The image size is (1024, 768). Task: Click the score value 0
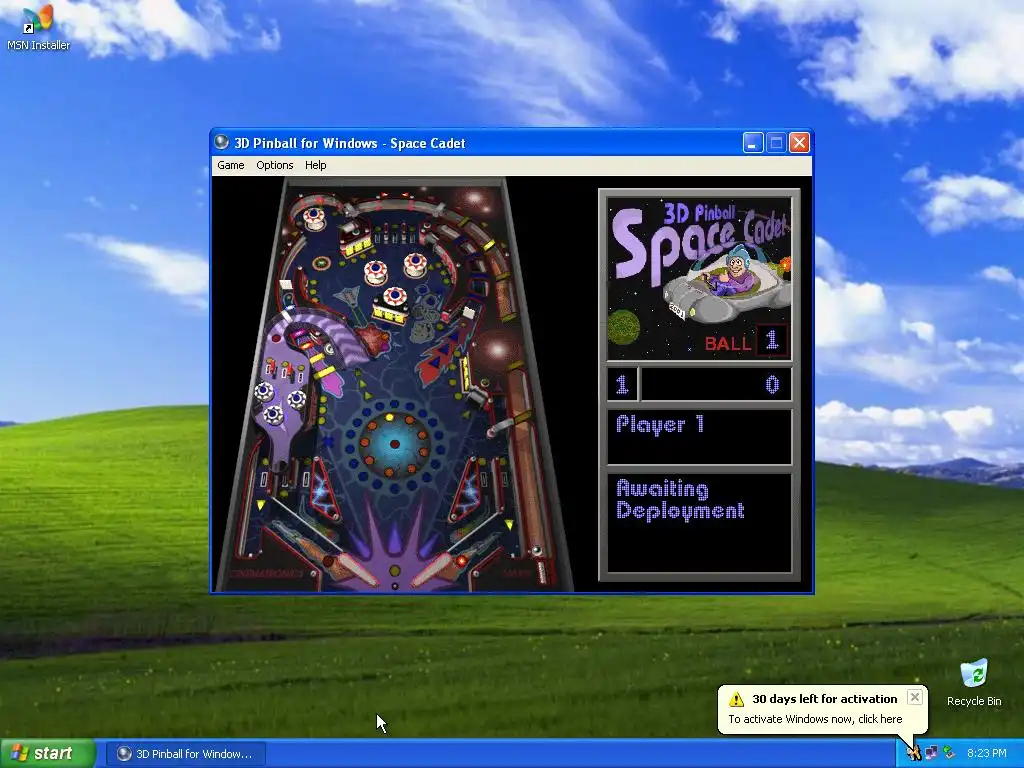point(772,385)
